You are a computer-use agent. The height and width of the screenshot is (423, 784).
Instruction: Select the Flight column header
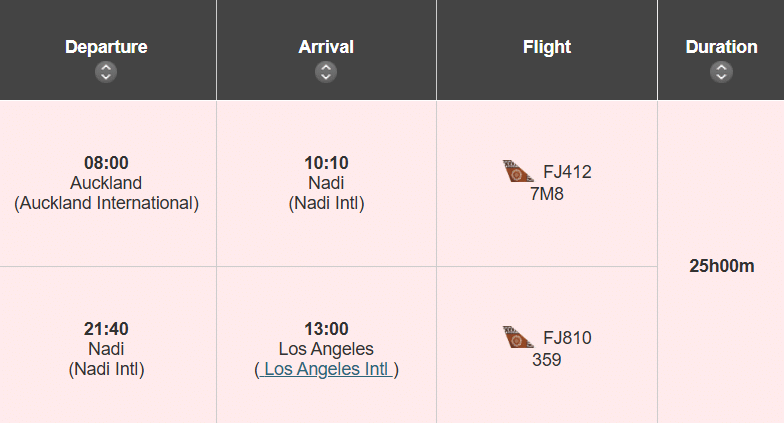(x=546, y=47)
